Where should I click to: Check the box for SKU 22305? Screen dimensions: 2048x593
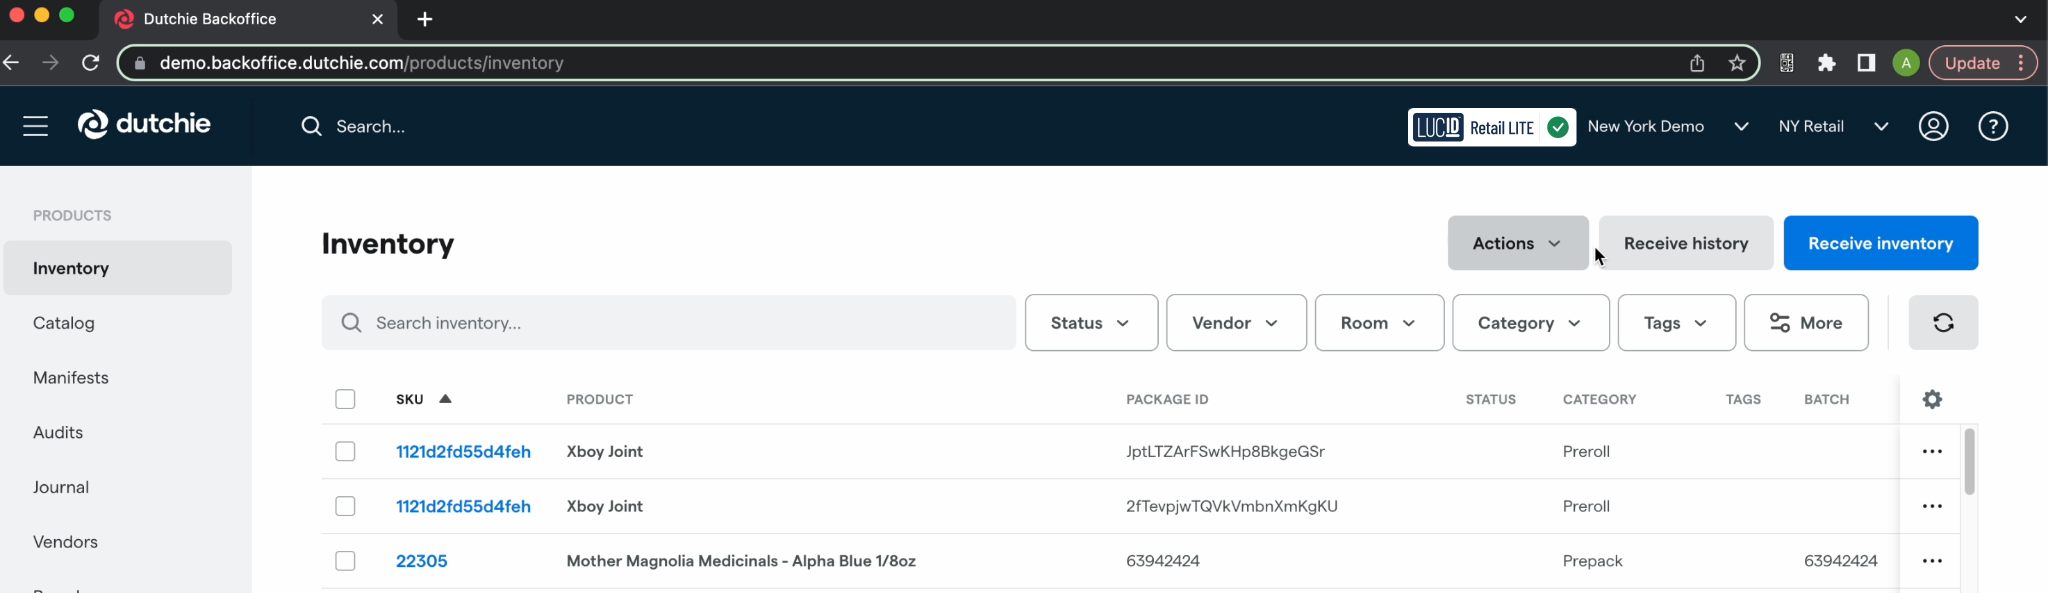tap(346, 561)
